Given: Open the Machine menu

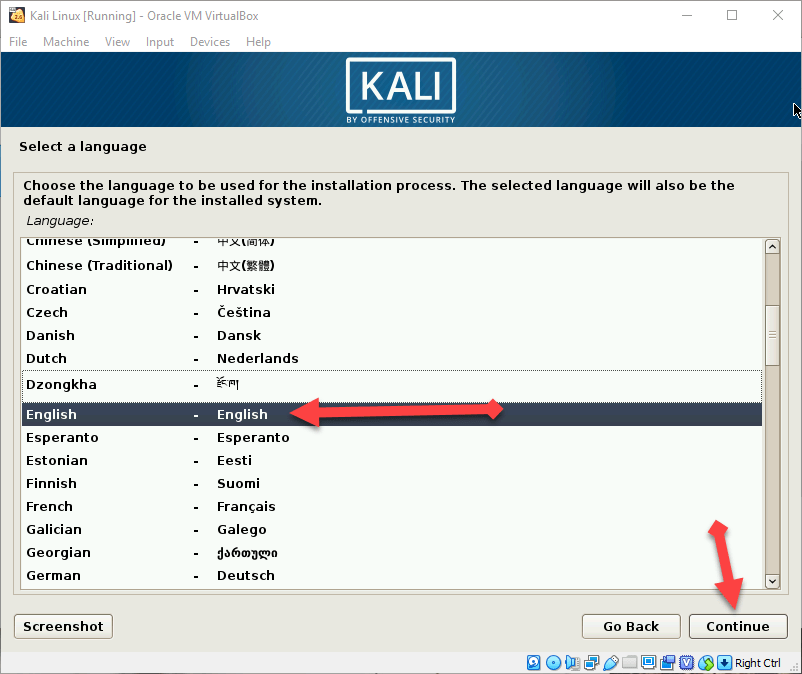Looking at the screenshot, I should coord(66,42).
